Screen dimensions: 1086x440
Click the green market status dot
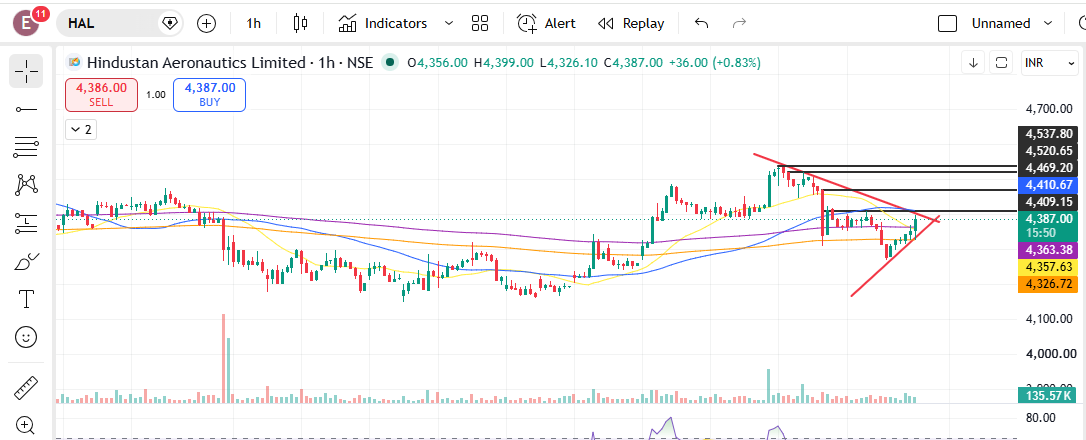(x=391, y=62)
